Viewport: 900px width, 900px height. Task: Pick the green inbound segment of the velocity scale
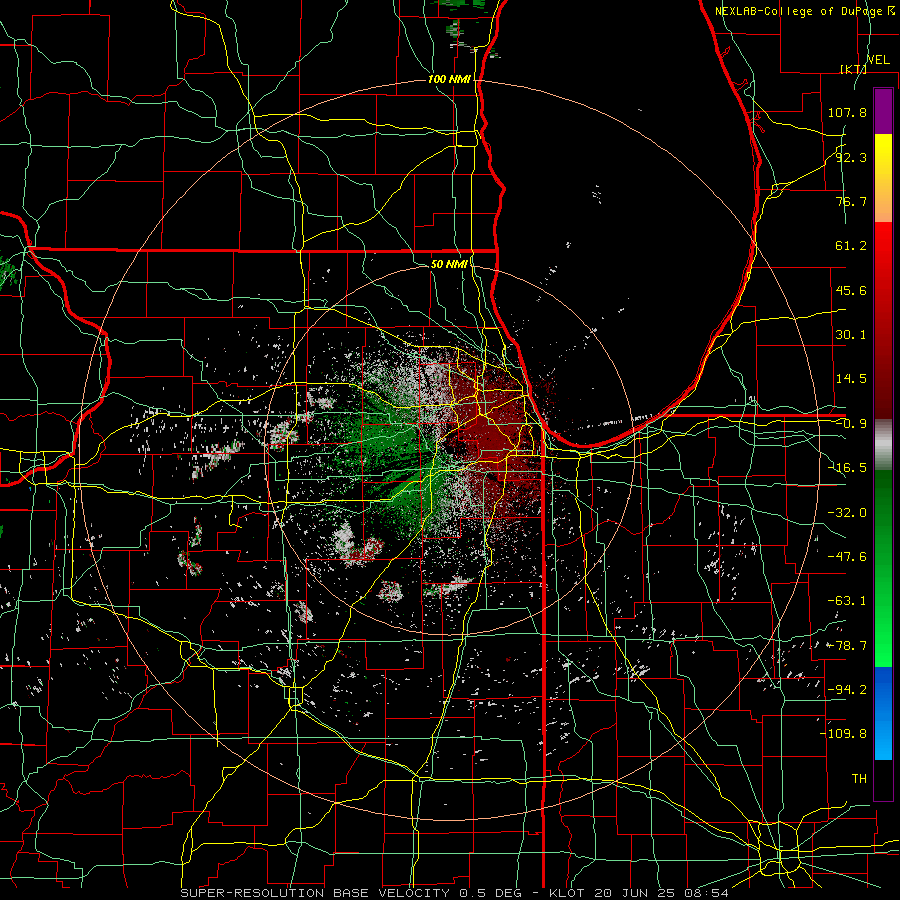coord(883,568)
